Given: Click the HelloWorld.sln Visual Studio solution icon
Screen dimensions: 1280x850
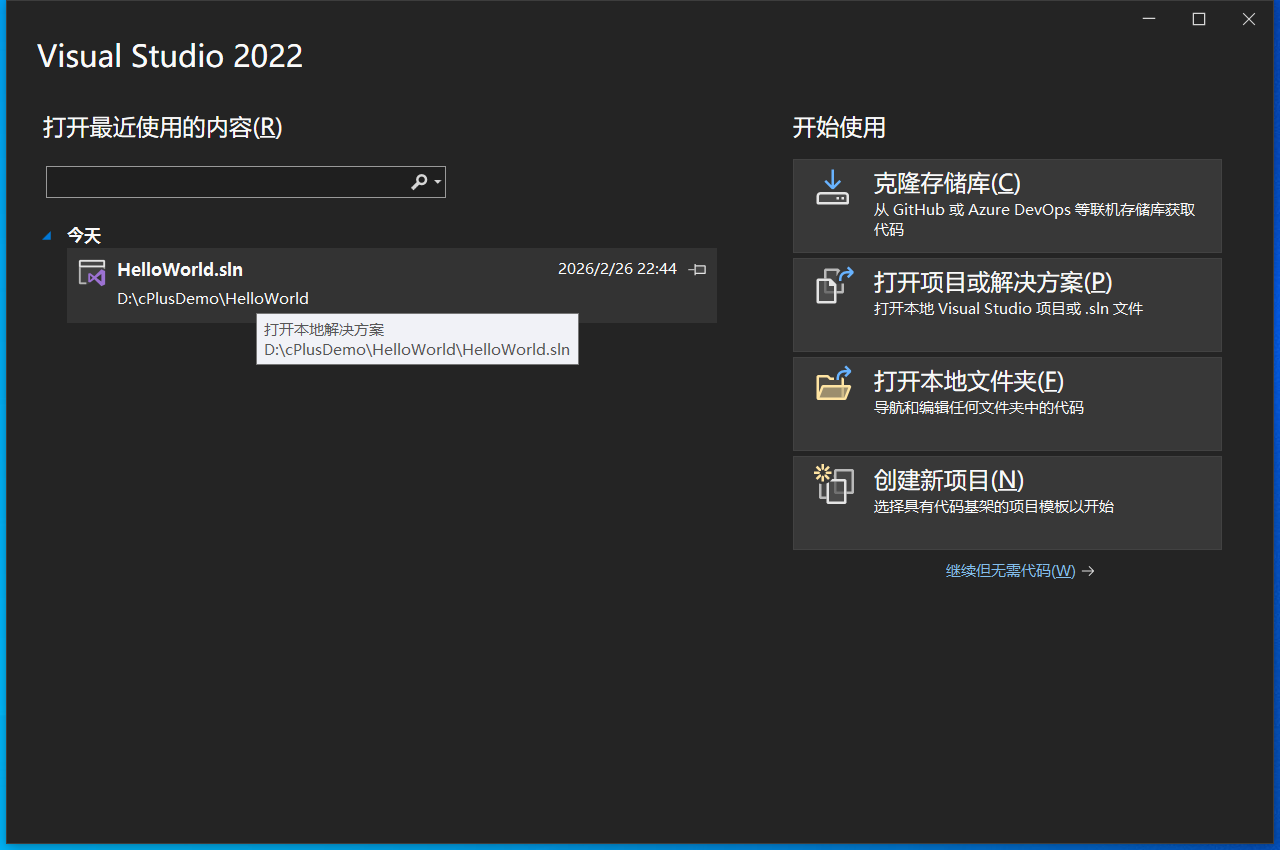Looking at the screenshot, I should pyautogui.click(x=92, y=273).
